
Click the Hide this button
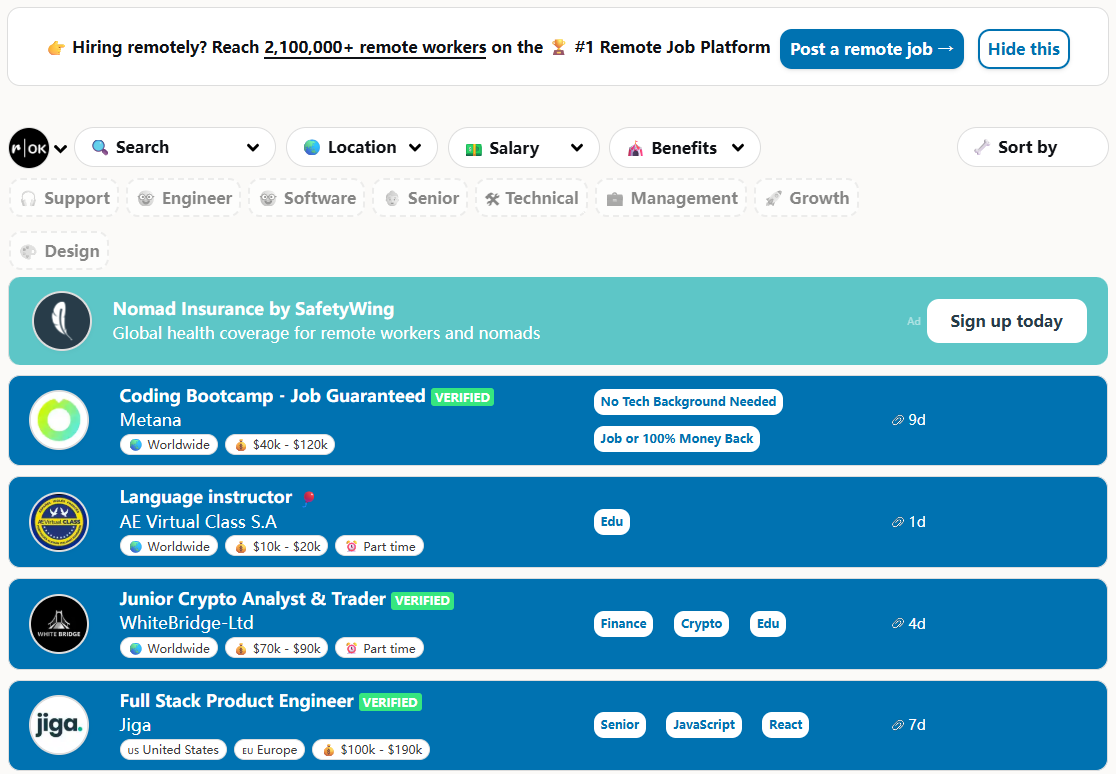(1023, 49)
